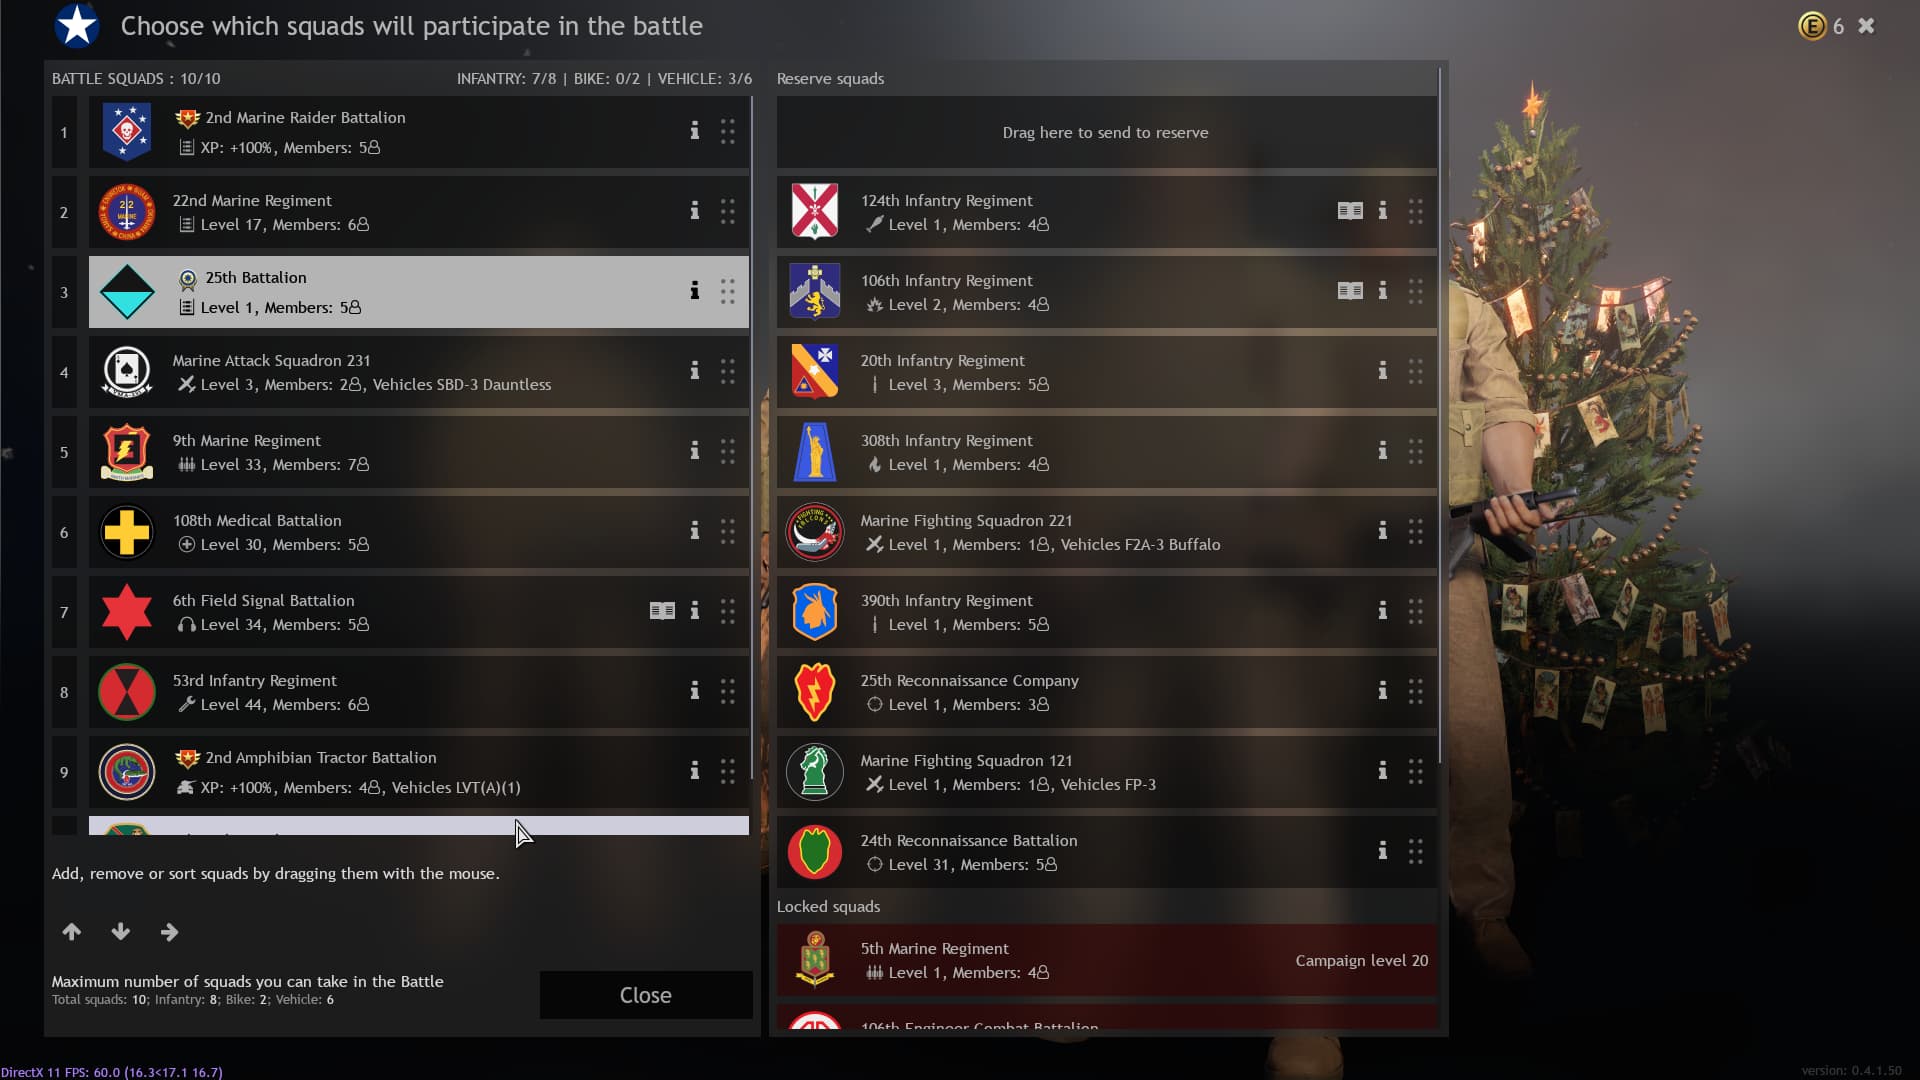The height and width of the screenshot is (1080, 1920).
Task: Click grip handle of 25th Reconnaissance Company
Action: 1416,691
